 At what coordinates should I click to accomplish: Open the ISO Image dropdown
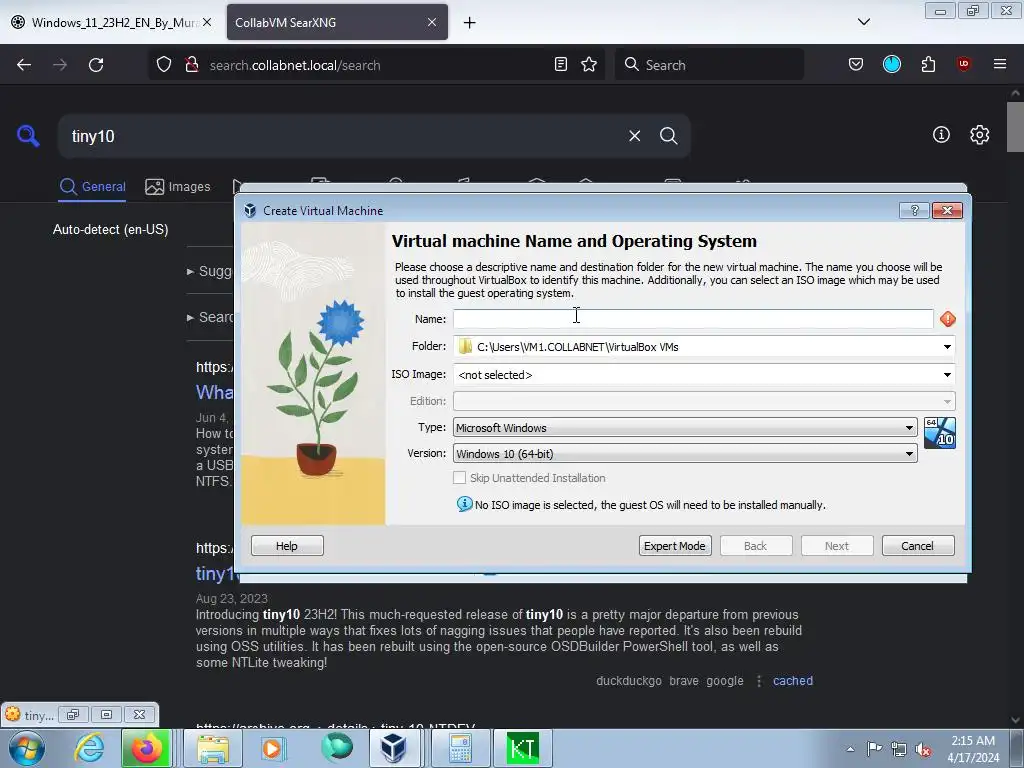[947, 375]
